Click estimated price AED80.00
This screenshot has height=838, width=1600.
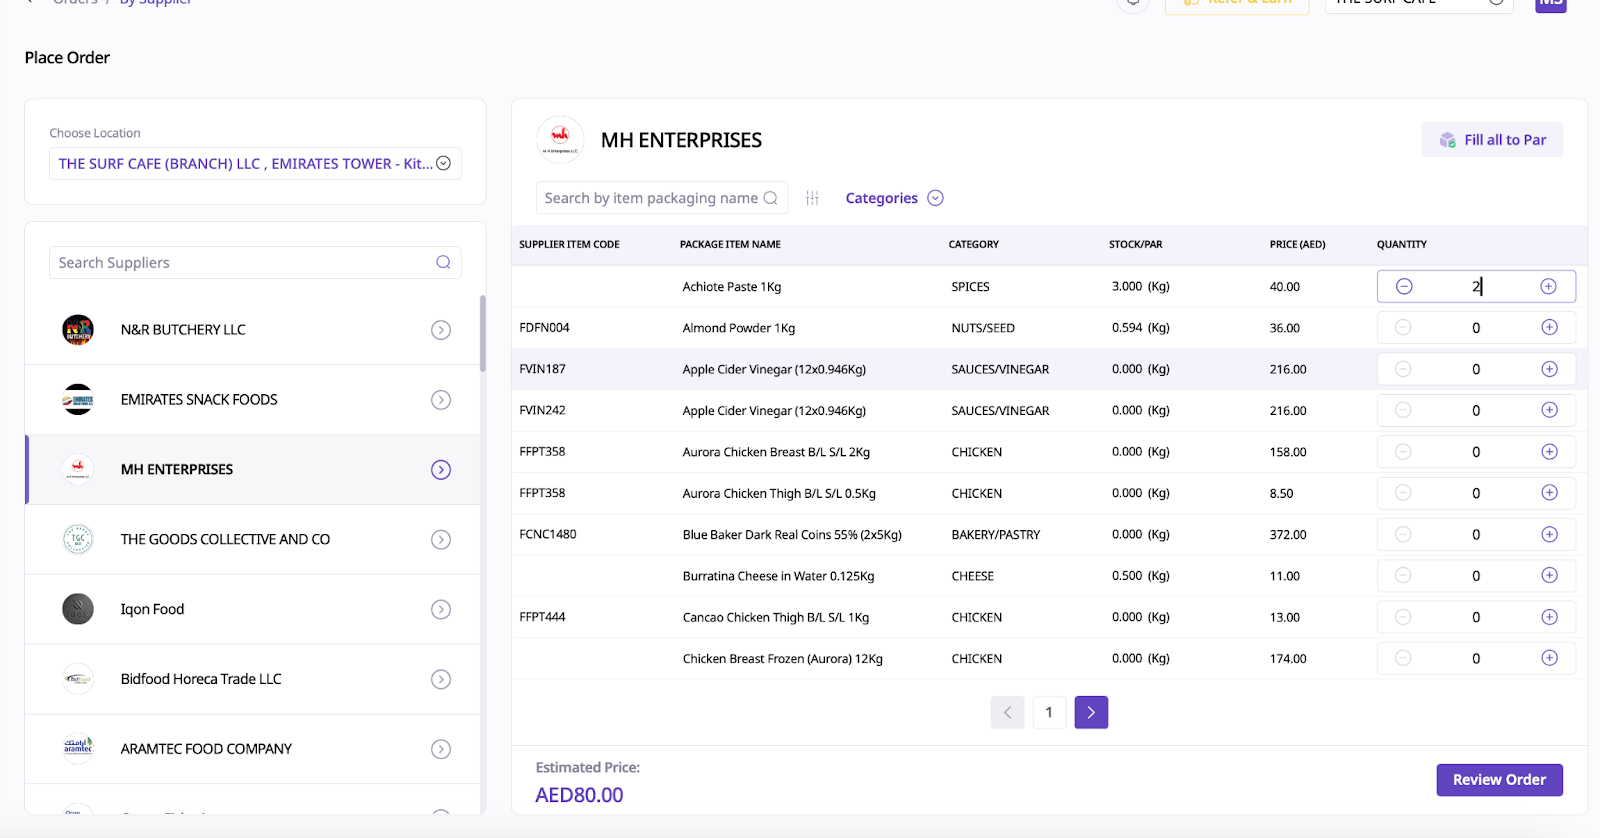click(x=579, y=795)
